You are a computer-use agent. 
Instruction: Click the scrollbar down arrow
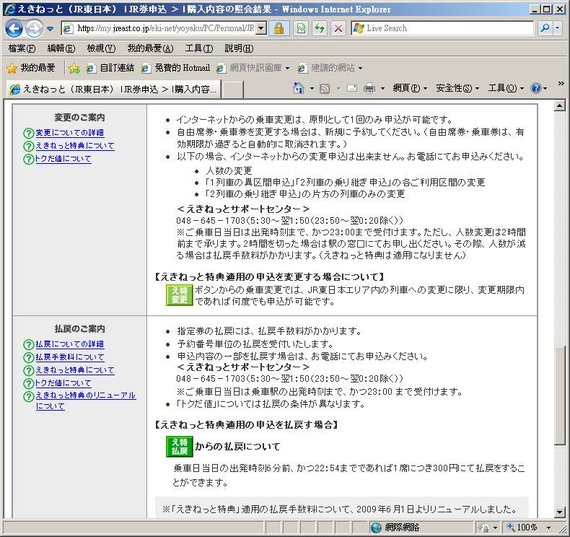point(560,512)
